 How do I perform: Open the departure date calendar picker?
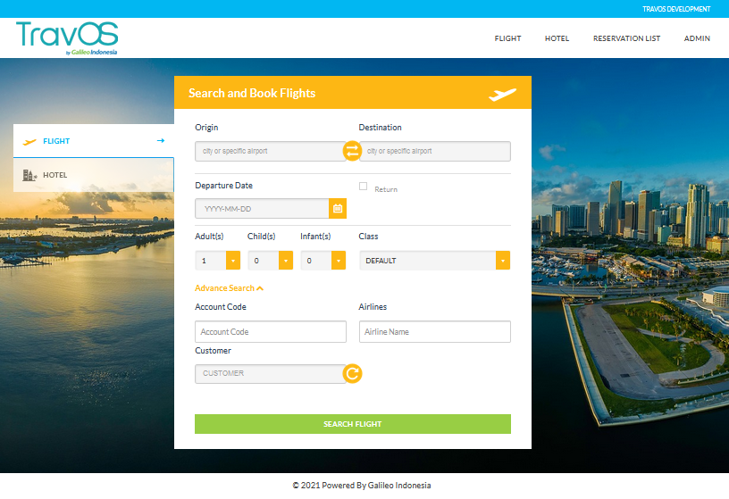coord(338,209)
